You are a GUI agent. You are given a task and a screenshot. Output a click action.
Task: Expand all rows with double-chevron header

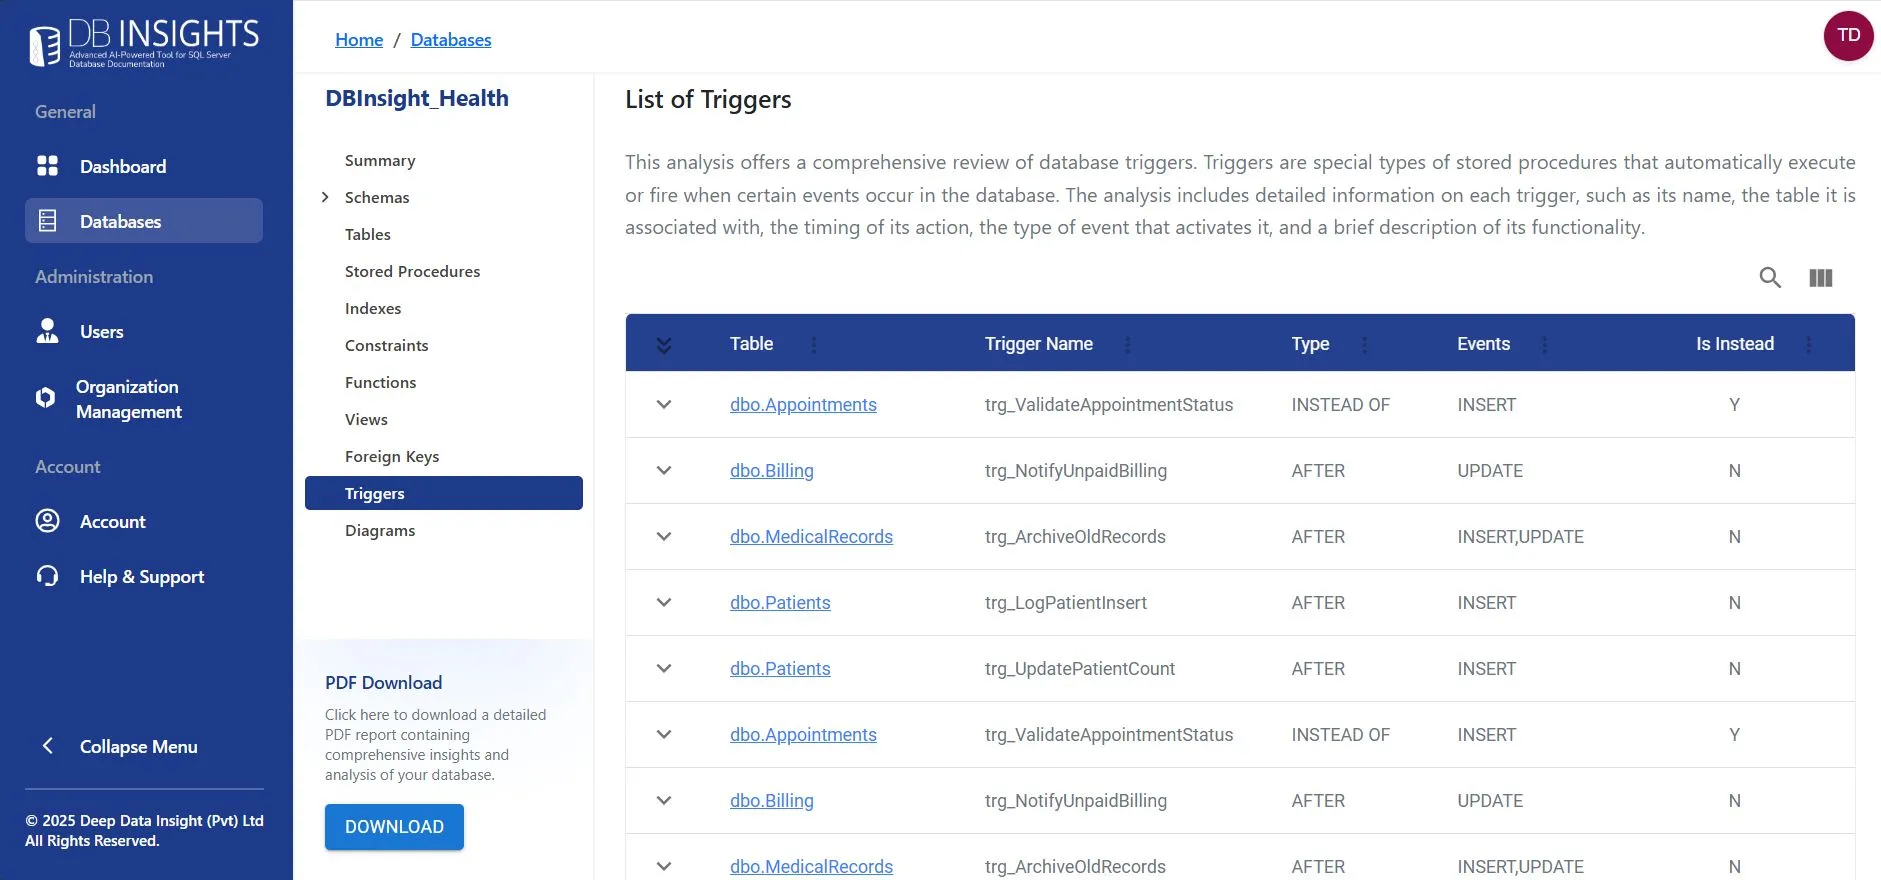pos(664,345)
